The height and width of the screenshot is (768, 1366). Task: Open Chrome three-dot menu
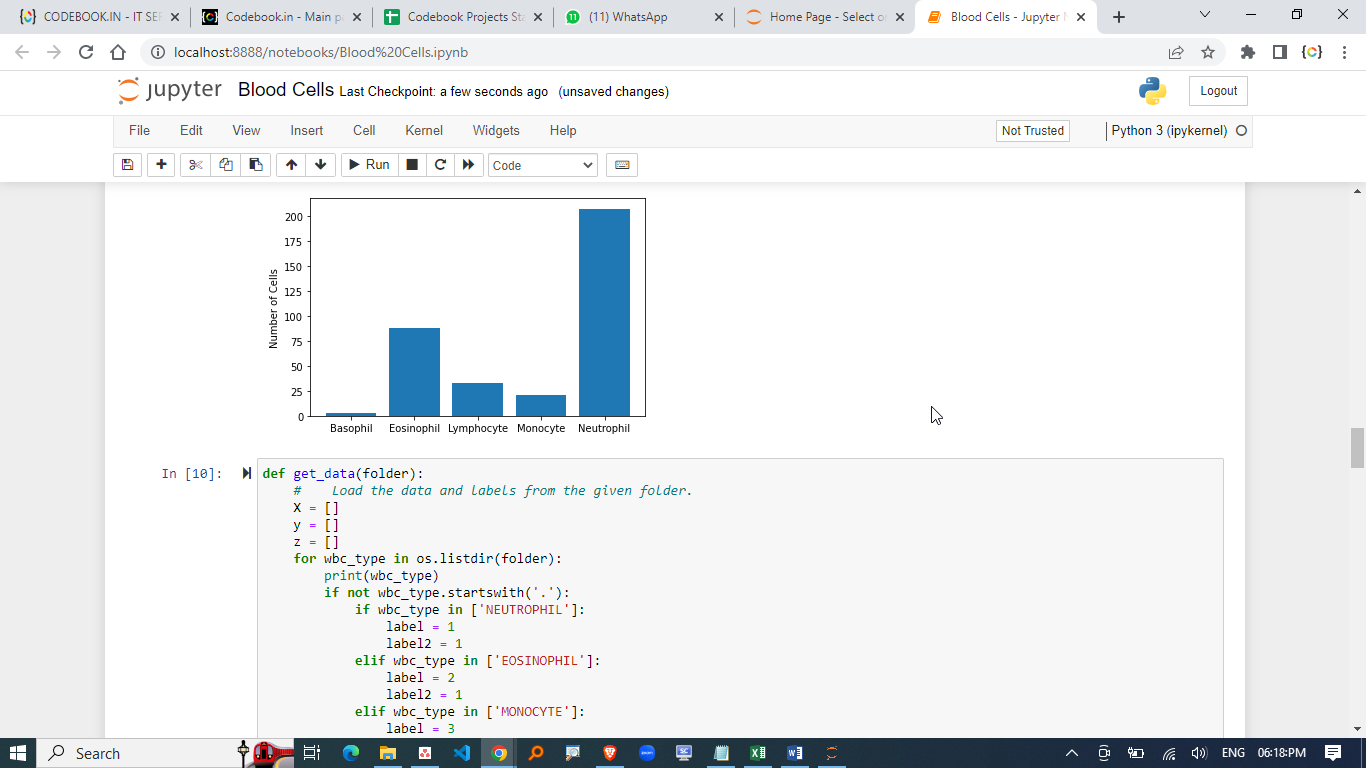click(1345, 52)
